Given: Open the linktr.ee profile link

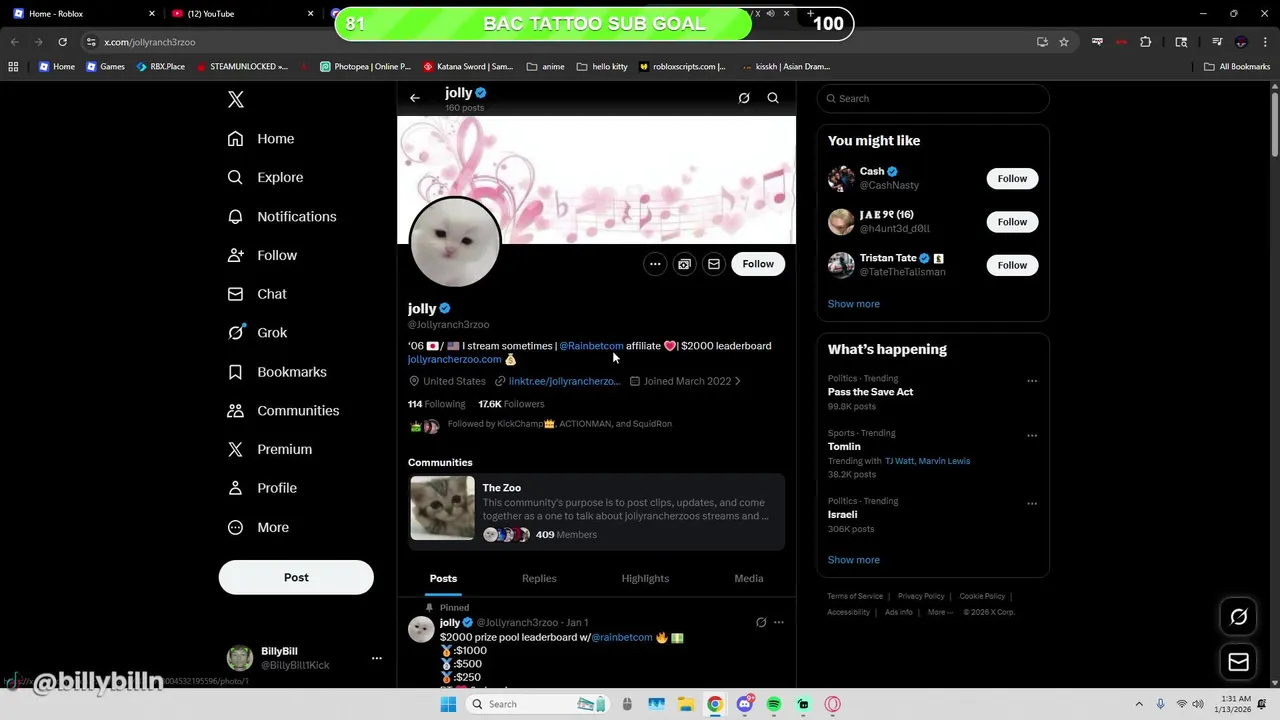Looking at the screenshot, I should click(x=564, y=381).
